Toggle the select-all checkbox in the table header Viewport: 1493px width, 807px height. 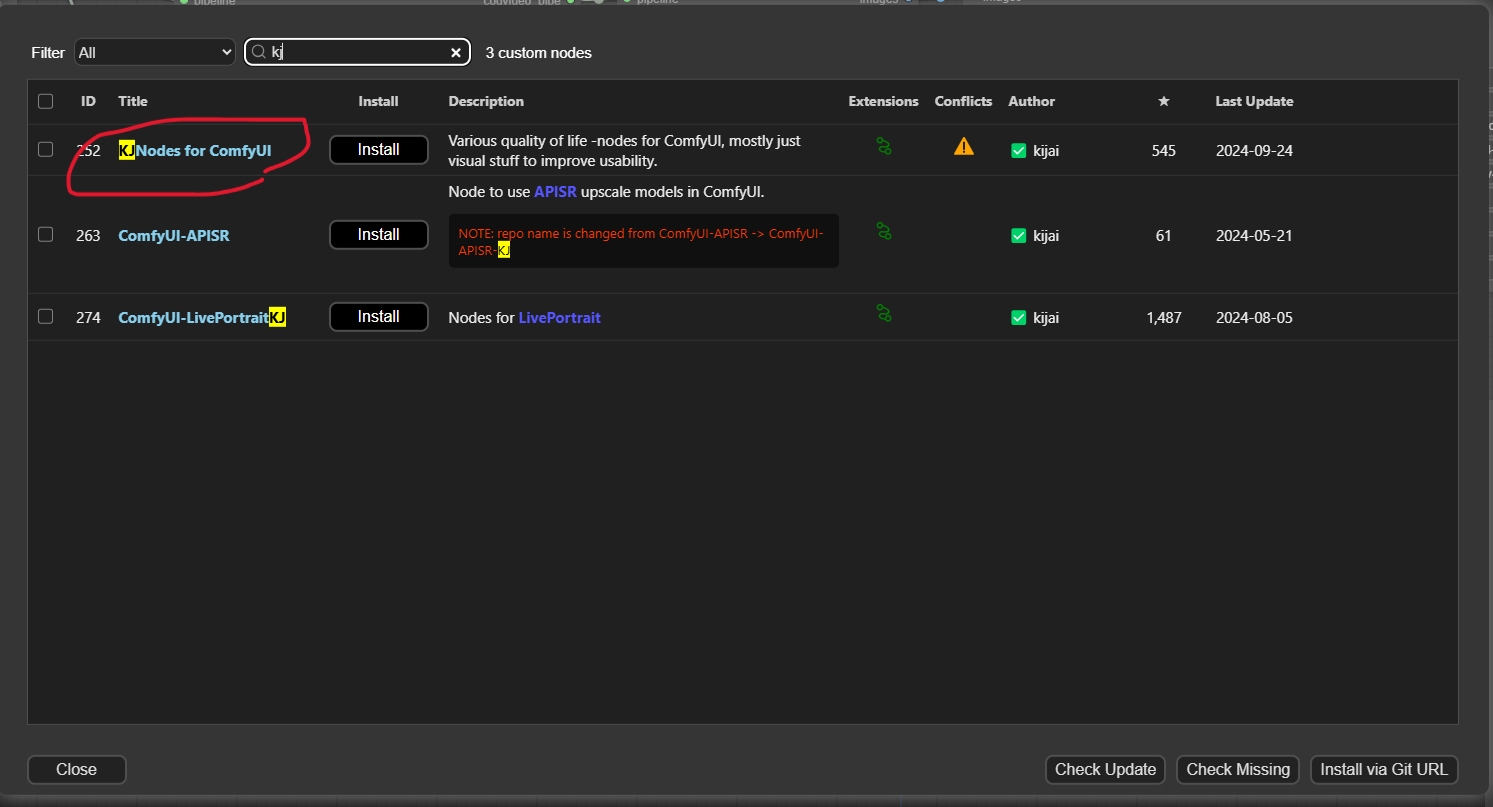[45, 101]
